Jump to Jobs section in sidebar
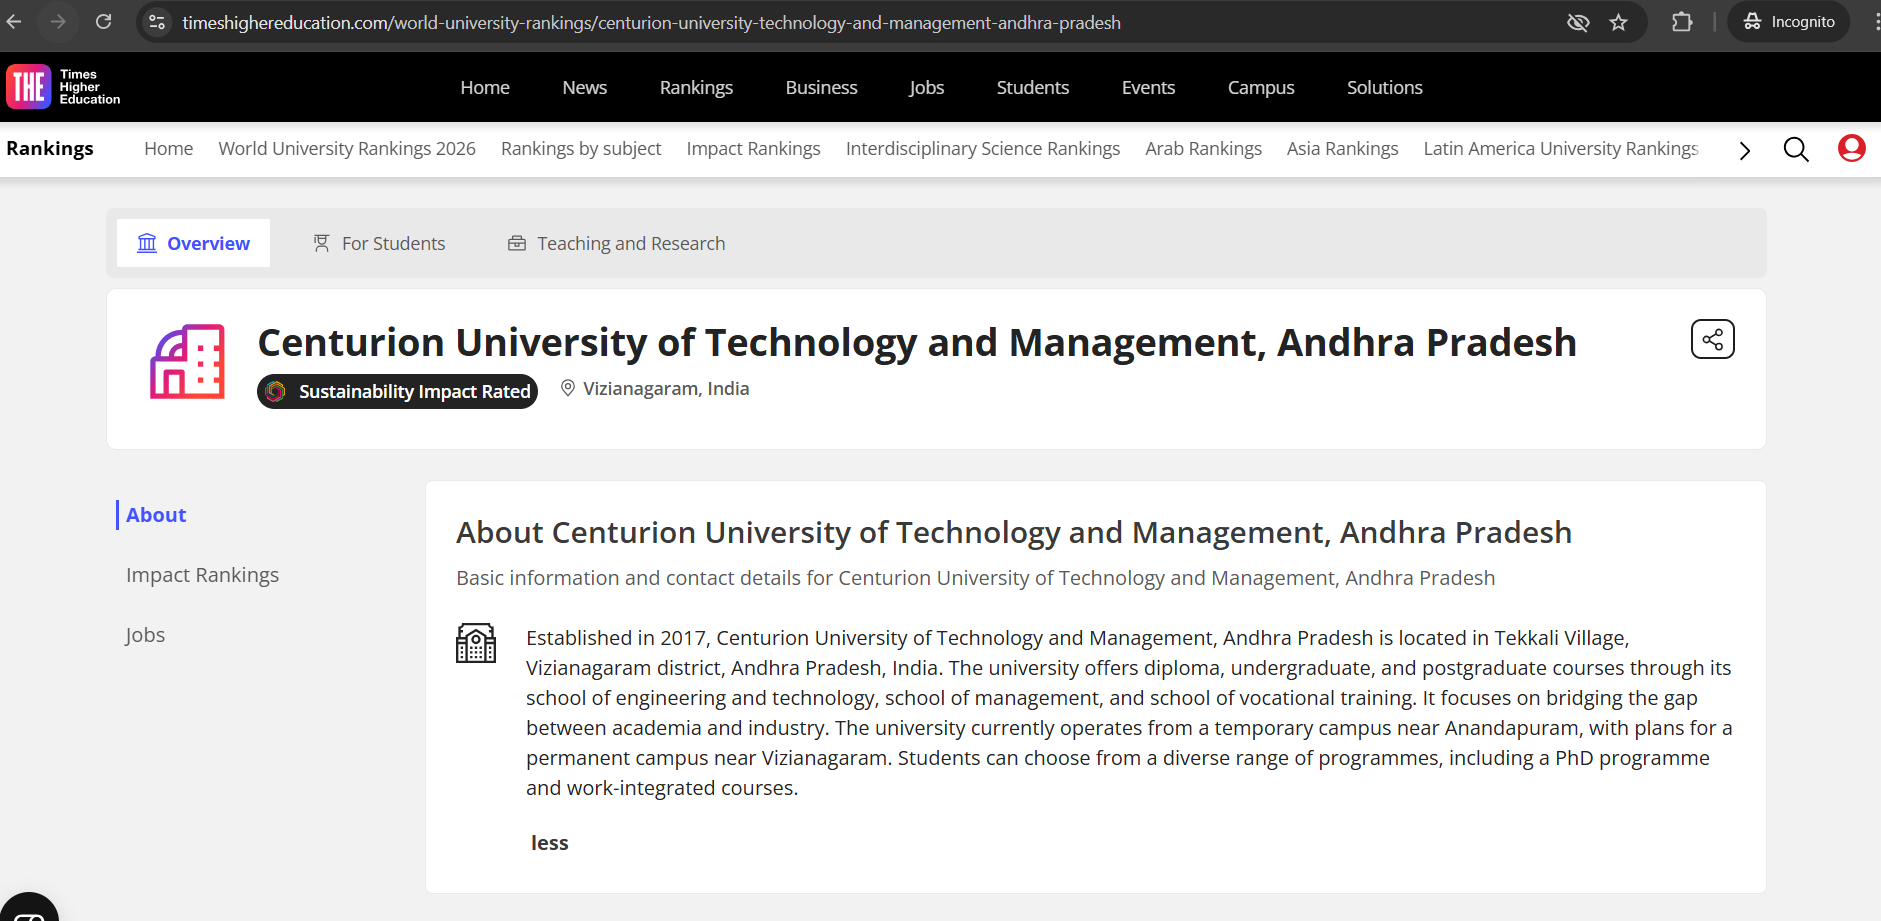Image resolution: width=1881 pixels, height=921 pixels. click(145, 635)
